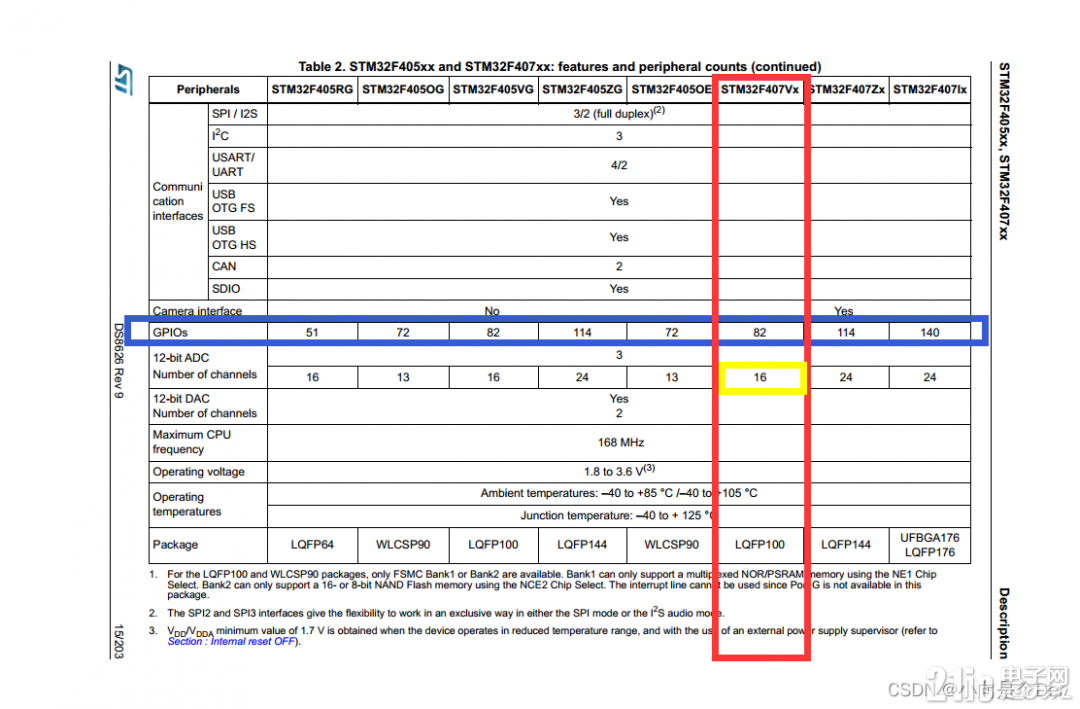The image size is (1080, 709).
Task: Click the STM32F405VG column header
Action: tap(493, 90)
